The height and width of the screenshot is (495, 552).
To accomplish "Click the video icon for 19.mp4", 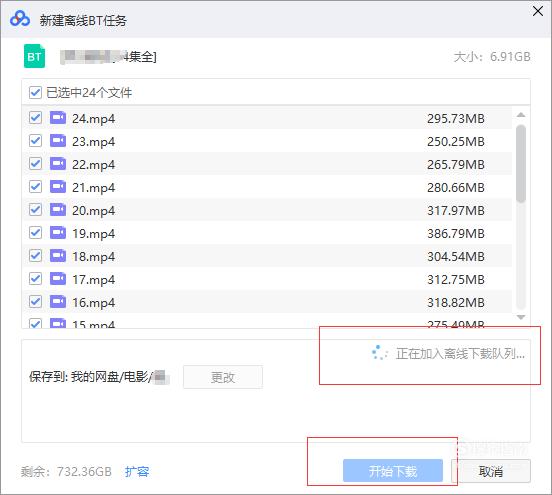I will click(58, 233).
